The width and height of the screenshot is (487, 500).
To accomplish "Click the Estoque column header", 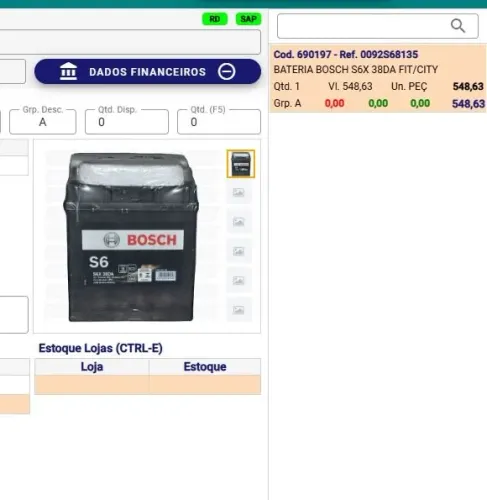I will [205, 367].
